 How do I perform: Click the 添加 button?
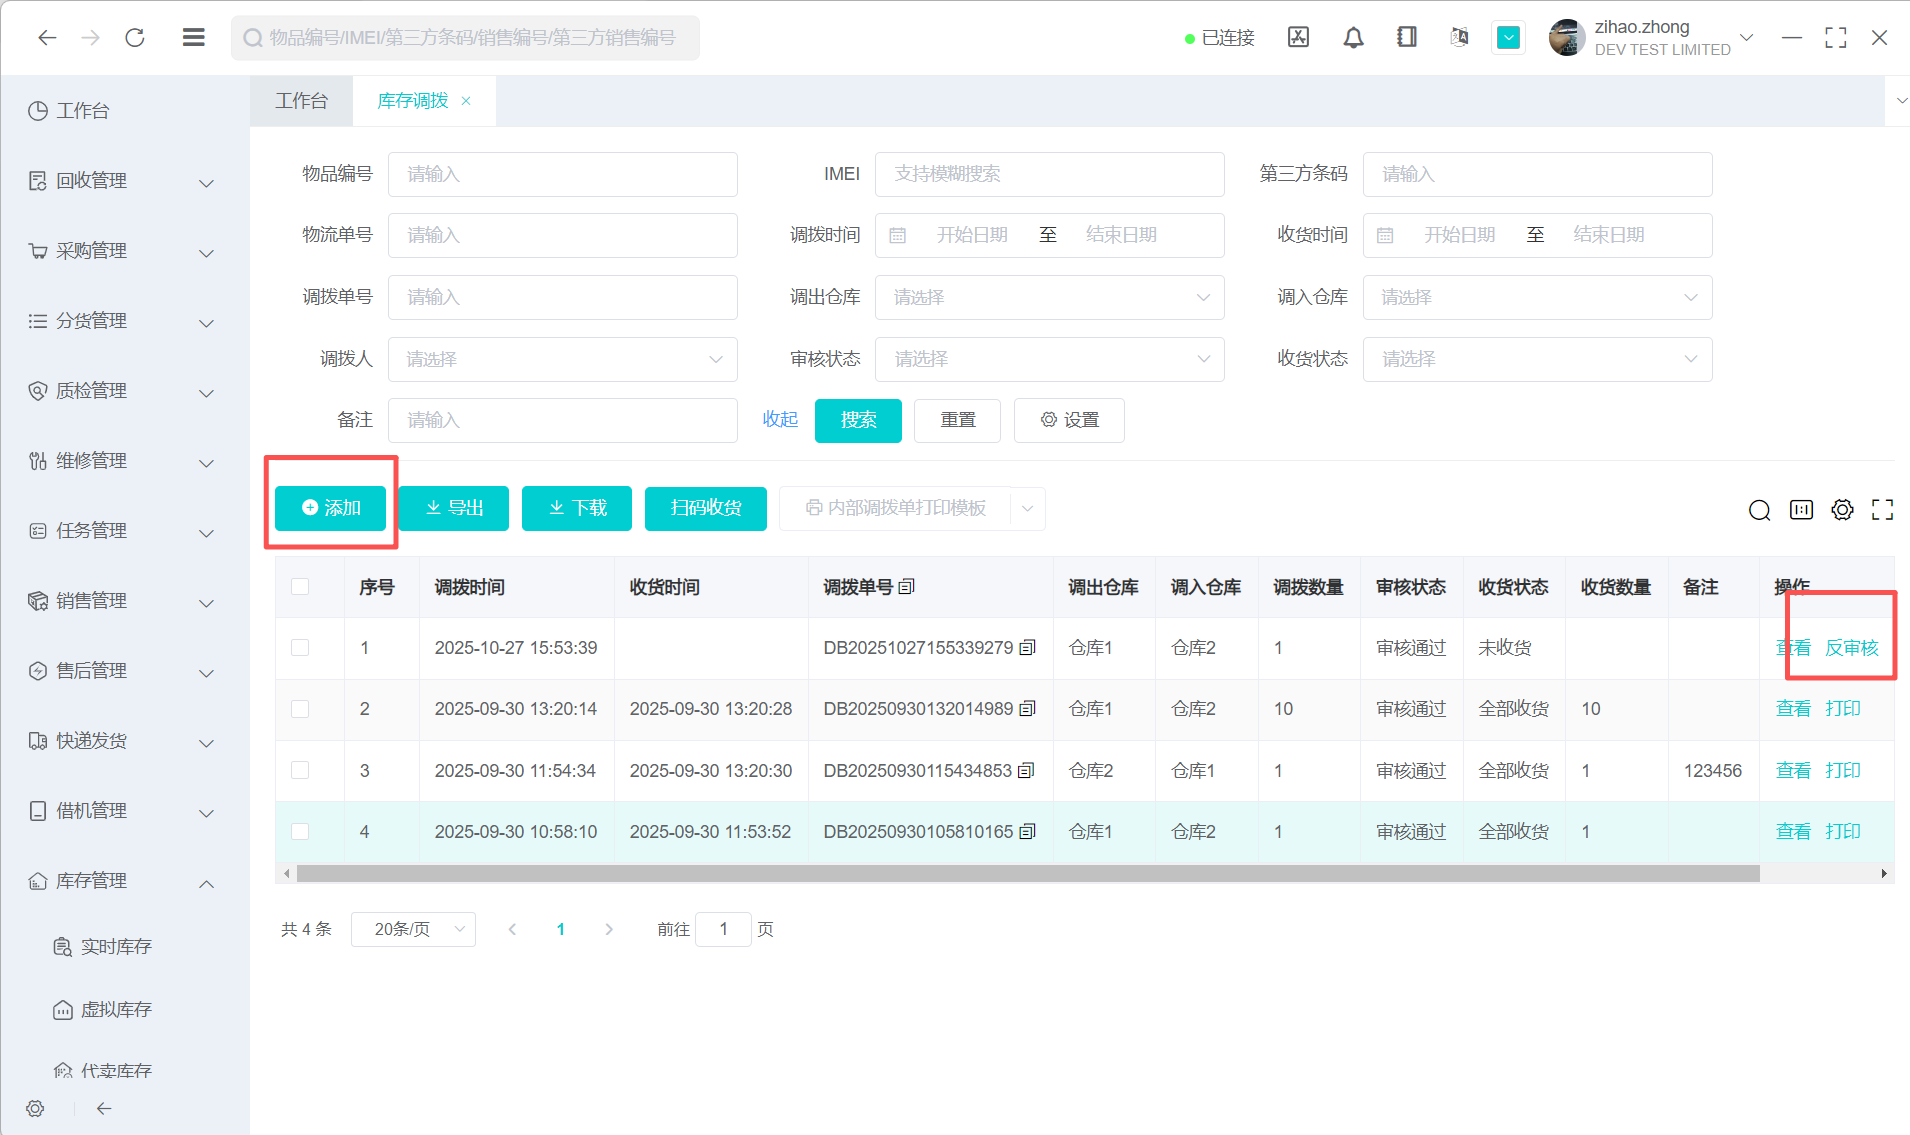coord(331,508)
